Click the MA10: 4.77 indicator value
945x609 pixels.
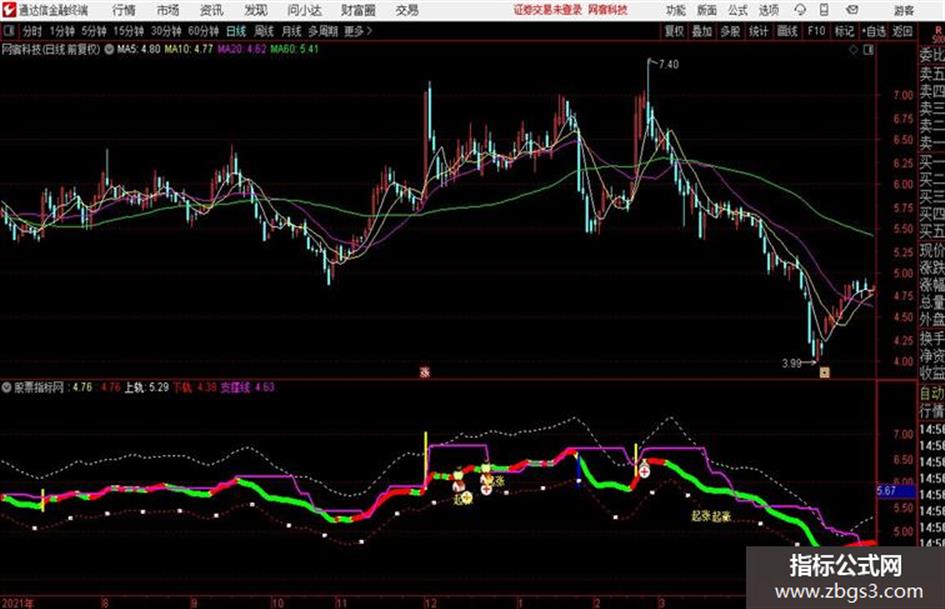tap(189, 49)
